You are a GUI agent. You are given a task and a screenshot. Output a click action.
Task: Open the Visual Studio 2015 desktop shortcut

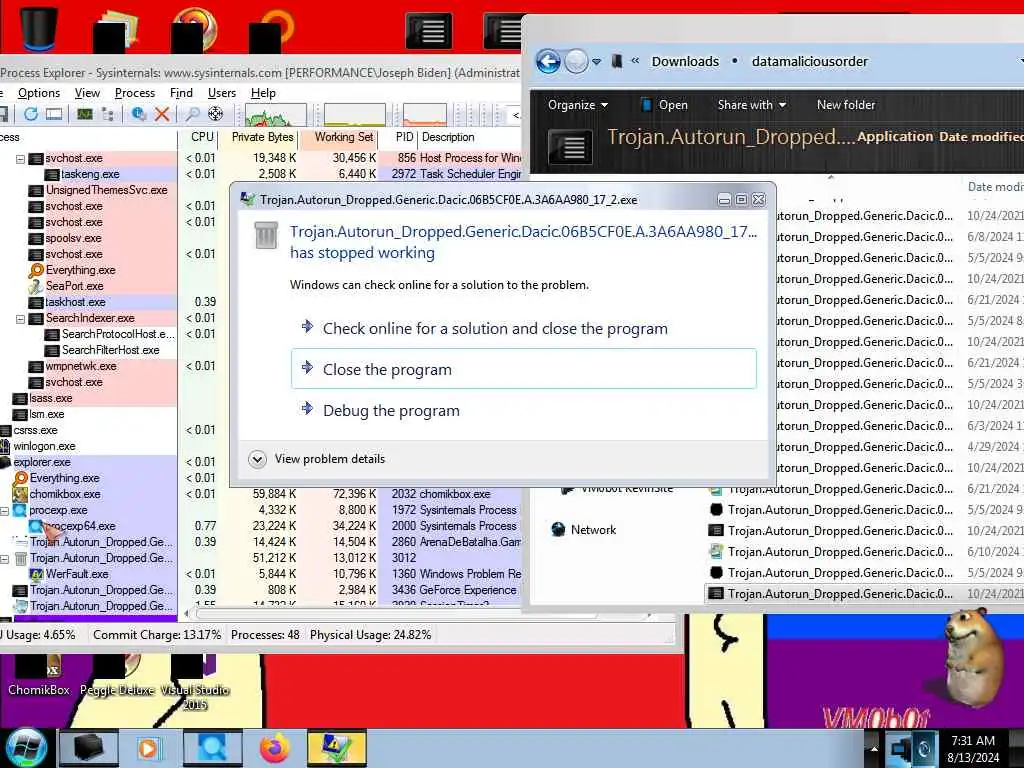(x=195, y=682)
